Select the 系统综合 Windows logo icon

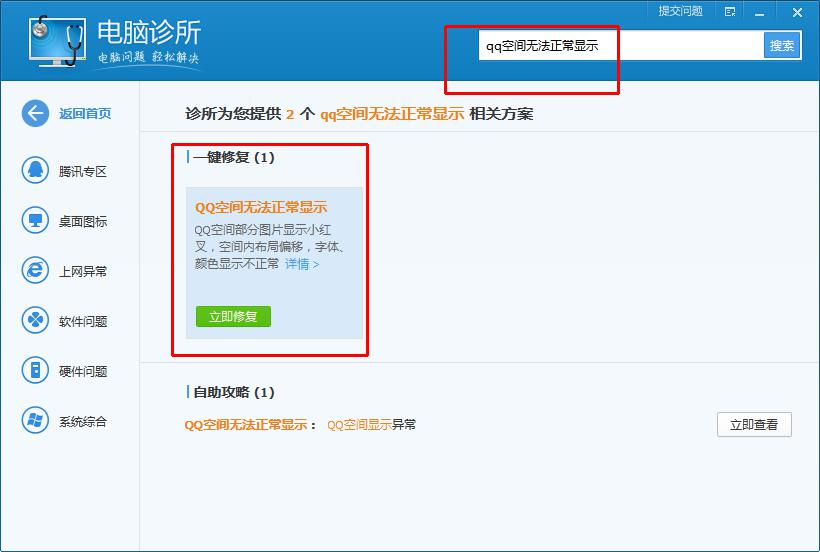[x=35, y=420]
